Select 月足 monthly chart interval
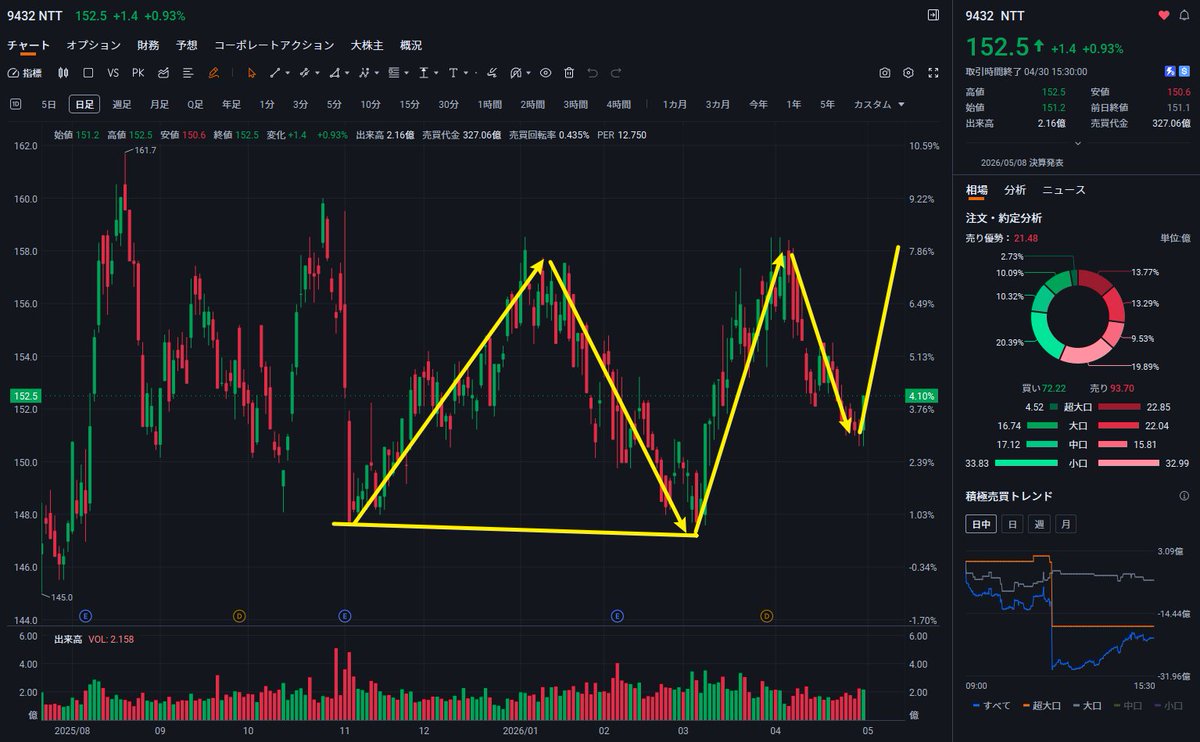 [159, 104]
